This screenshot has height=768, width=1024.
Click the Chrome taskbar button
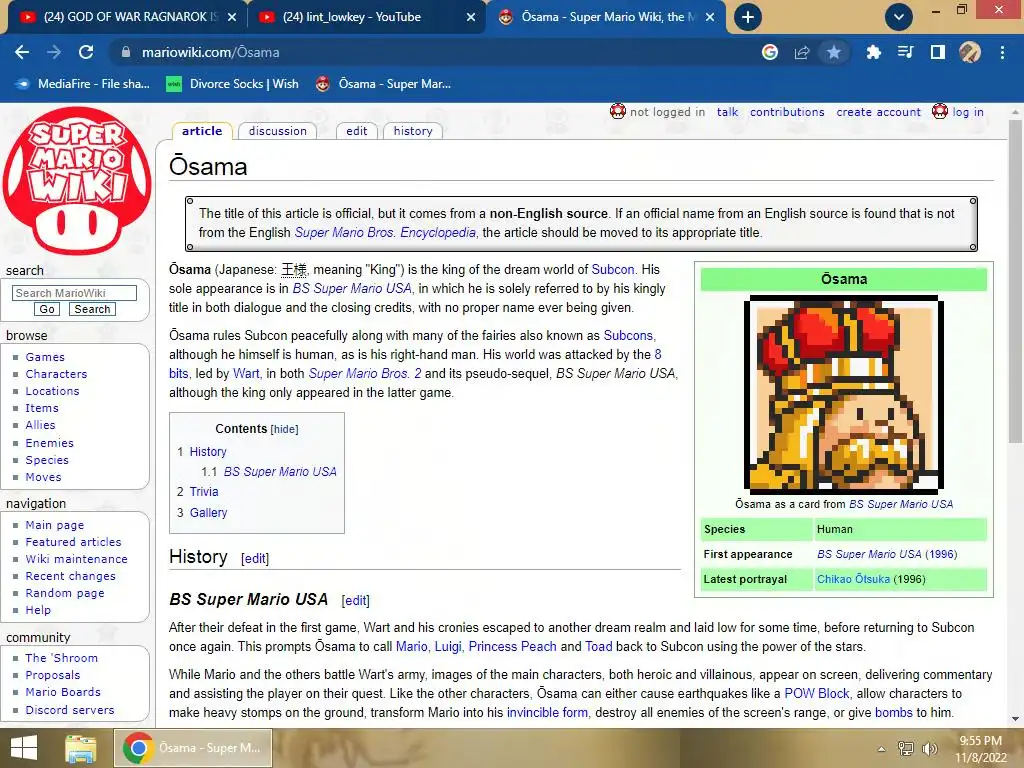[x=193, y=748]
